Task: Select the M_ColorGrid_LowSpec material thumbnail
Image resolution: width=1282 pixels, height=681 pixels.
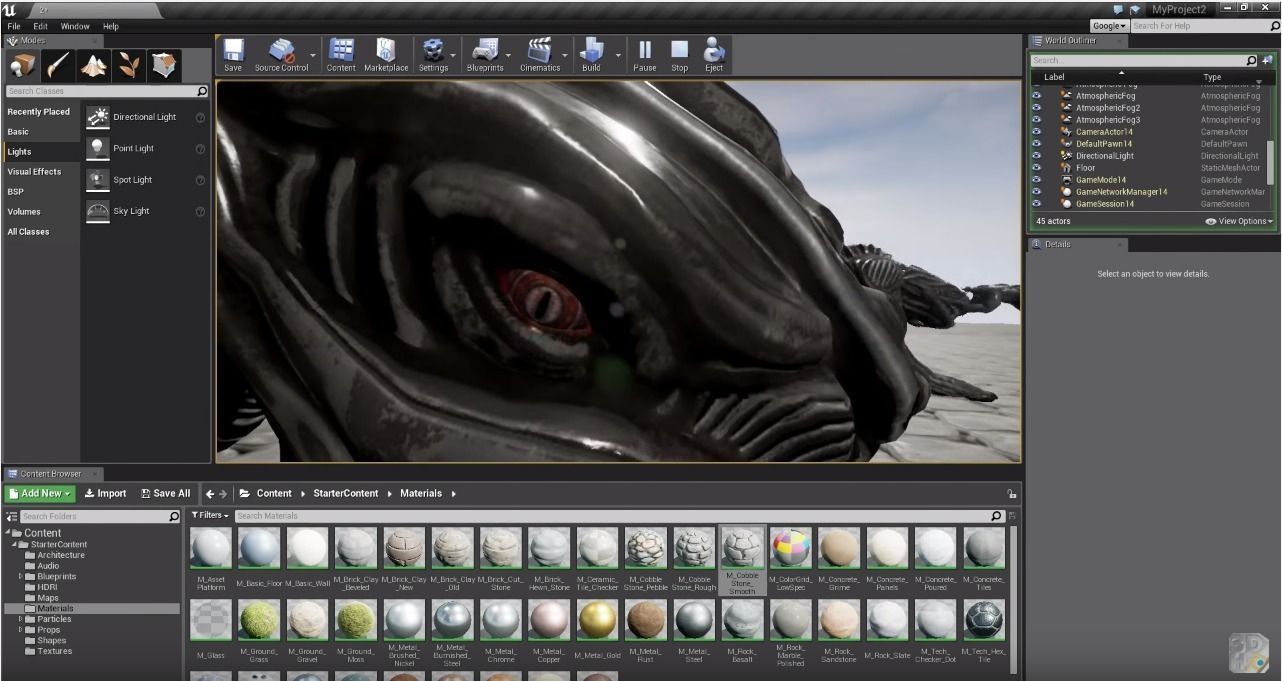Action: (791, 549)
